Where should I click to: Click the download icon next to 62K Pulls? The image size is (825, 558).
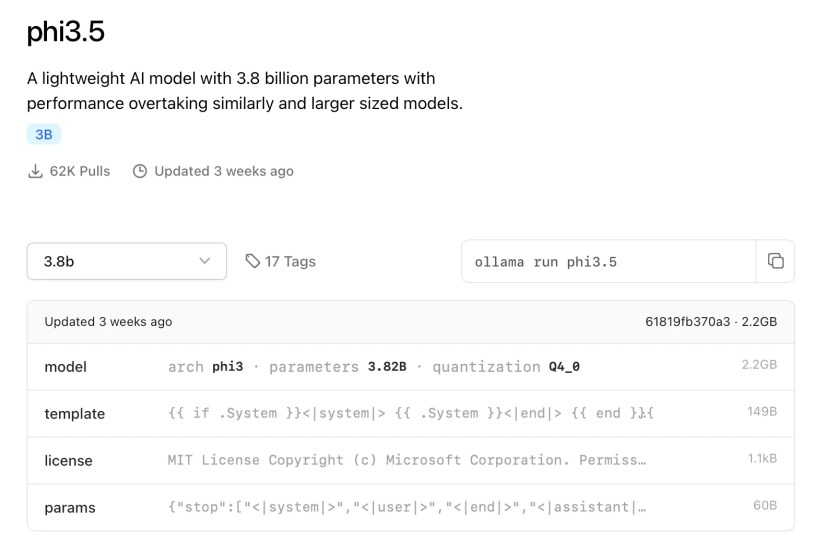[35, 171]
